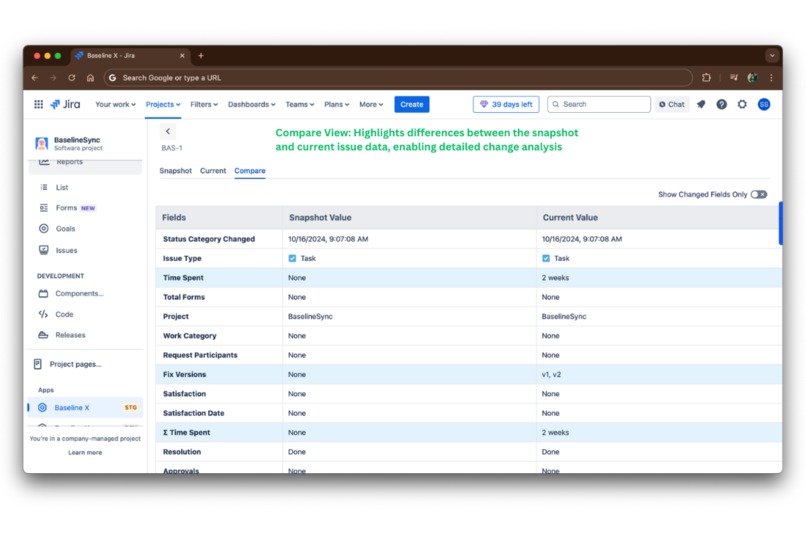Switch to the Snapshot tab
The height and width of the screenshot is (537, 806).
175,171
